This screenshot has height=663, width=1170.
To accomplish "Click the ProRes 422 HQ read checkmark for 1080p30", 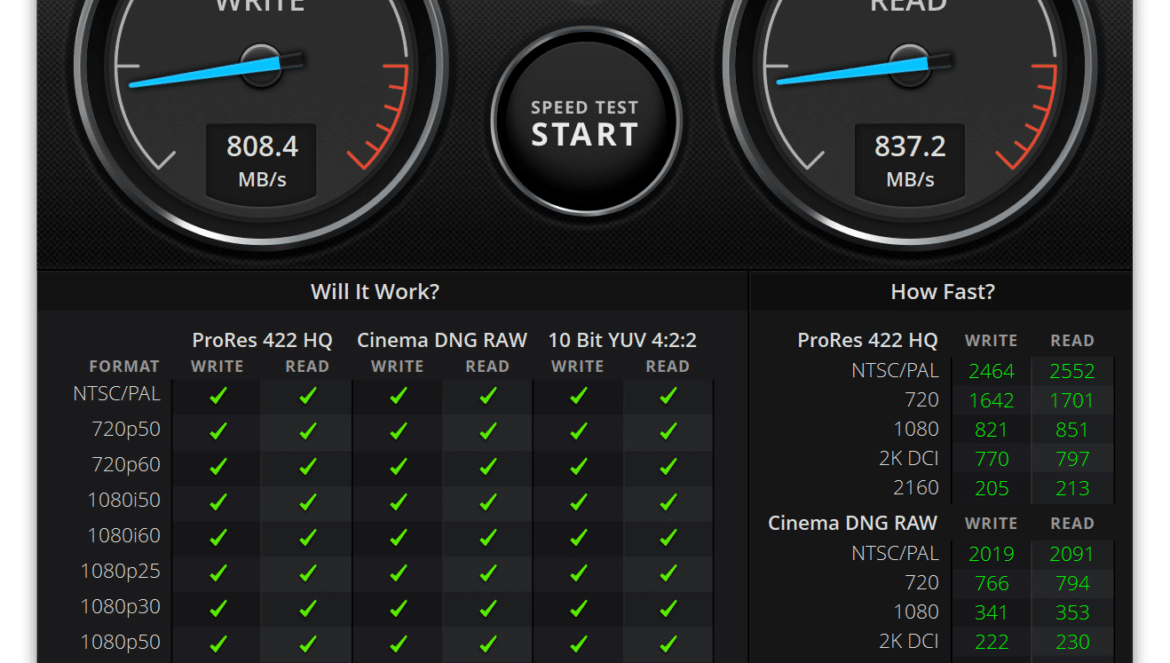I will [x=307, y=609].
